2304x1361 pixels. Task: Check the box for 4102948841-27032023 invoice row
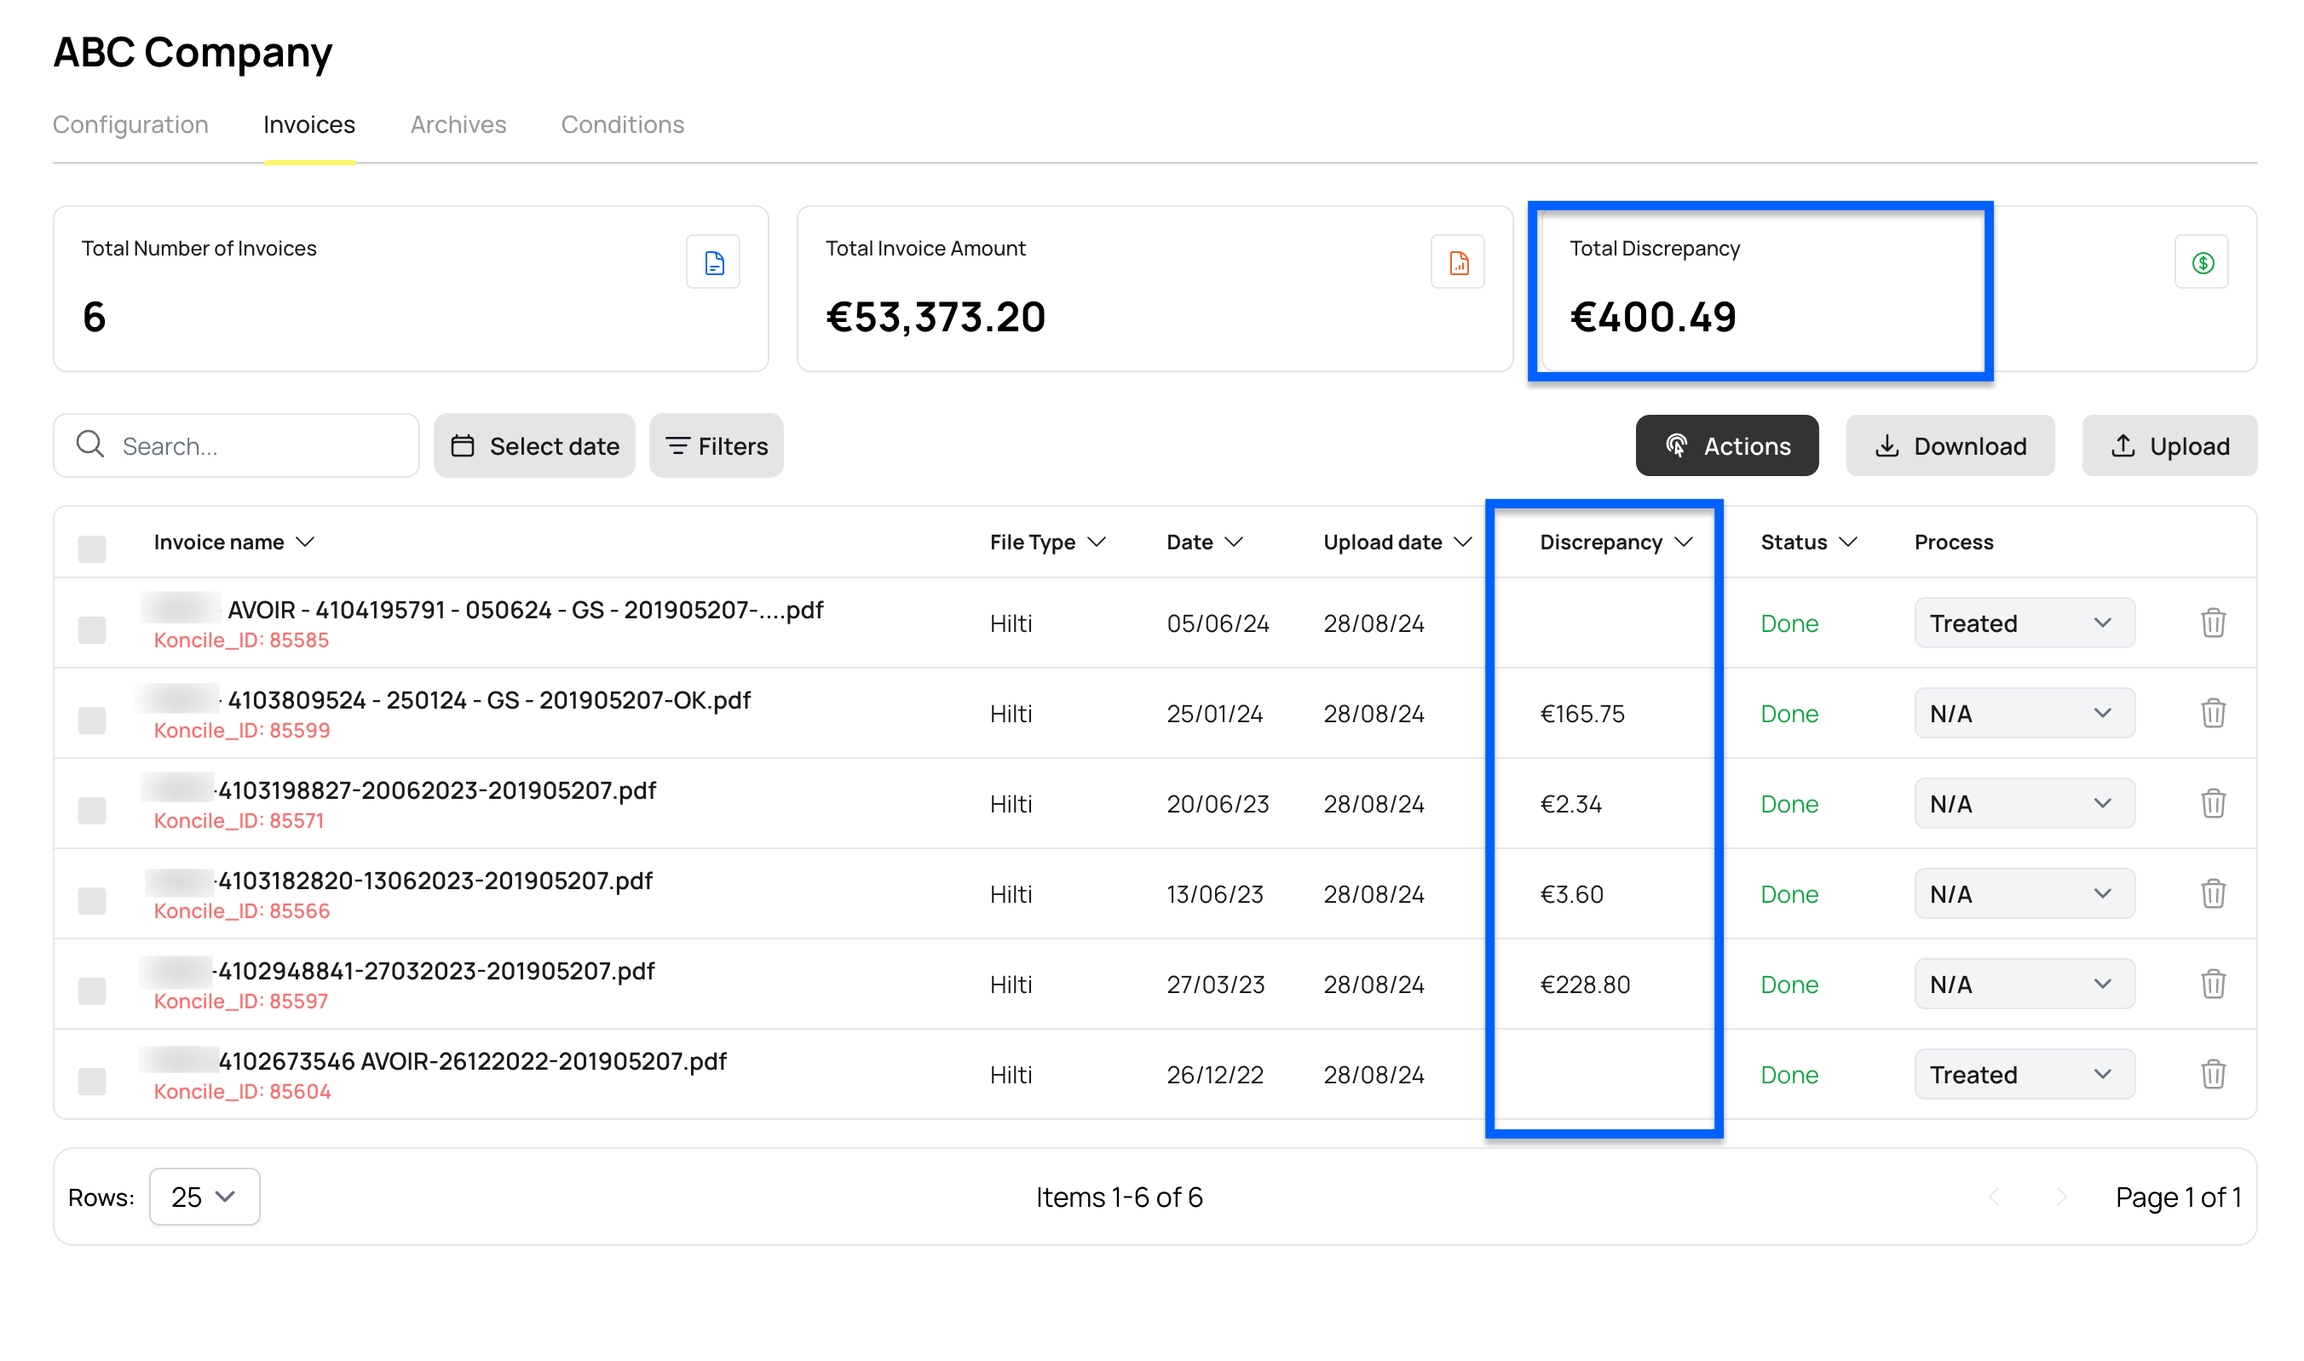(92, 991)
